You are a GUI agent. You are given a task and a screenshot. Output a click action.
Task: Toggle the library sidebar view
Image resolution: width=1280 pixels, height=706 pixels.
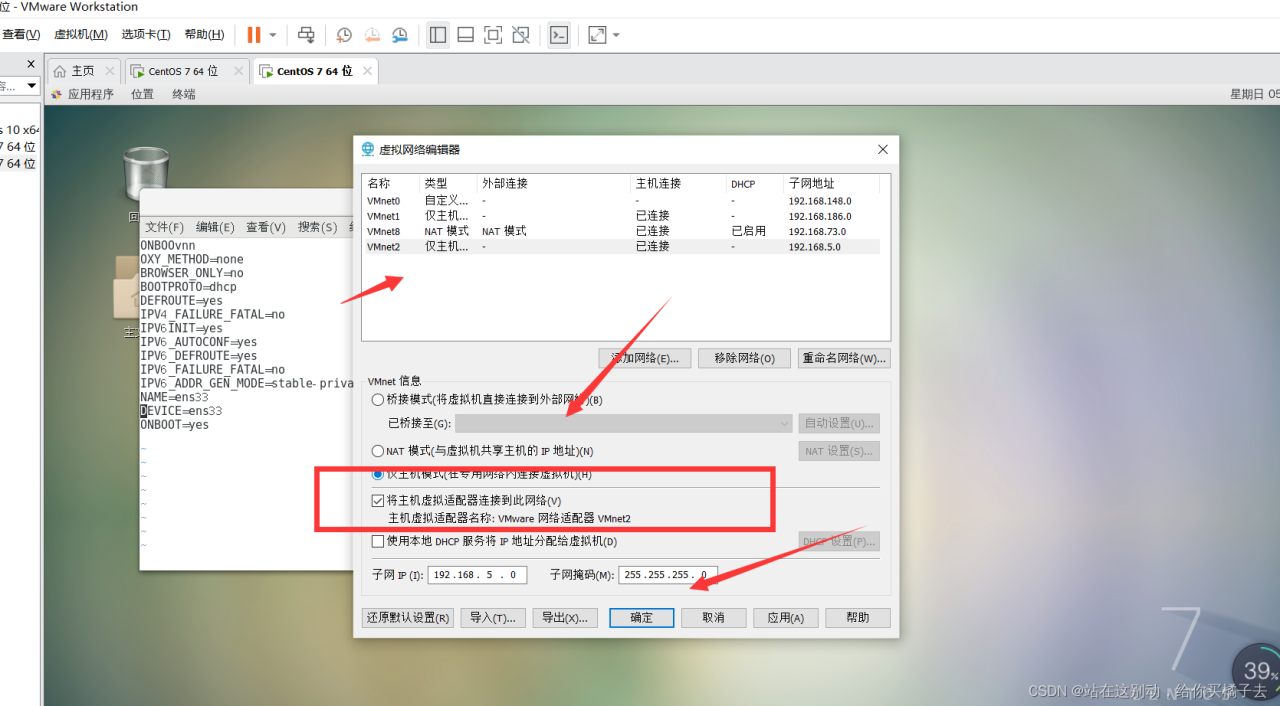coord(438,35)
